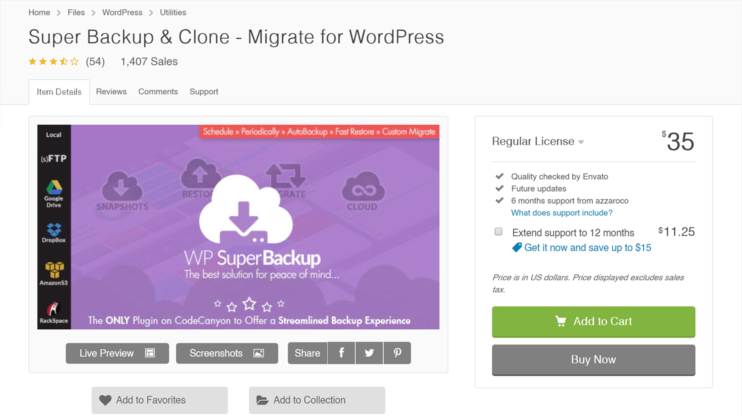
Task: Open the WordPress breadcrumb link
Action: [122, 12]
